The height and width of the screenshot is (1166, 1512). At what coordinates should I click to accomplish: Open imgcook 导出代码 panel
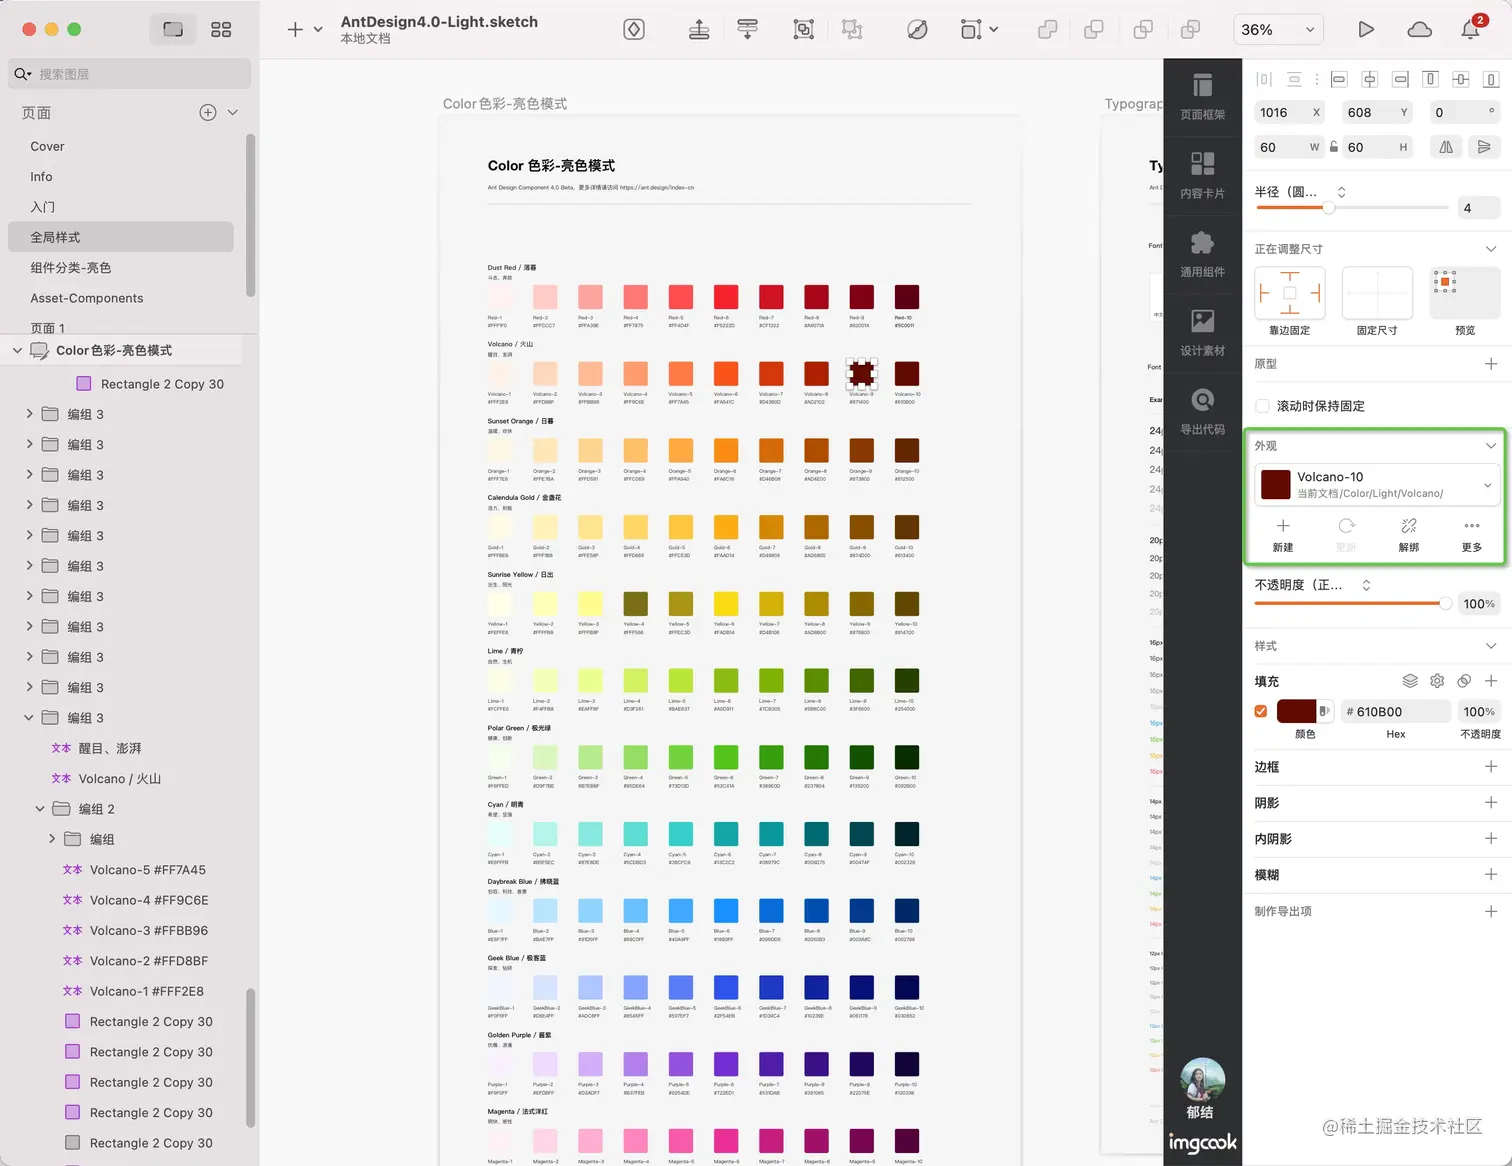point(1202,412)
